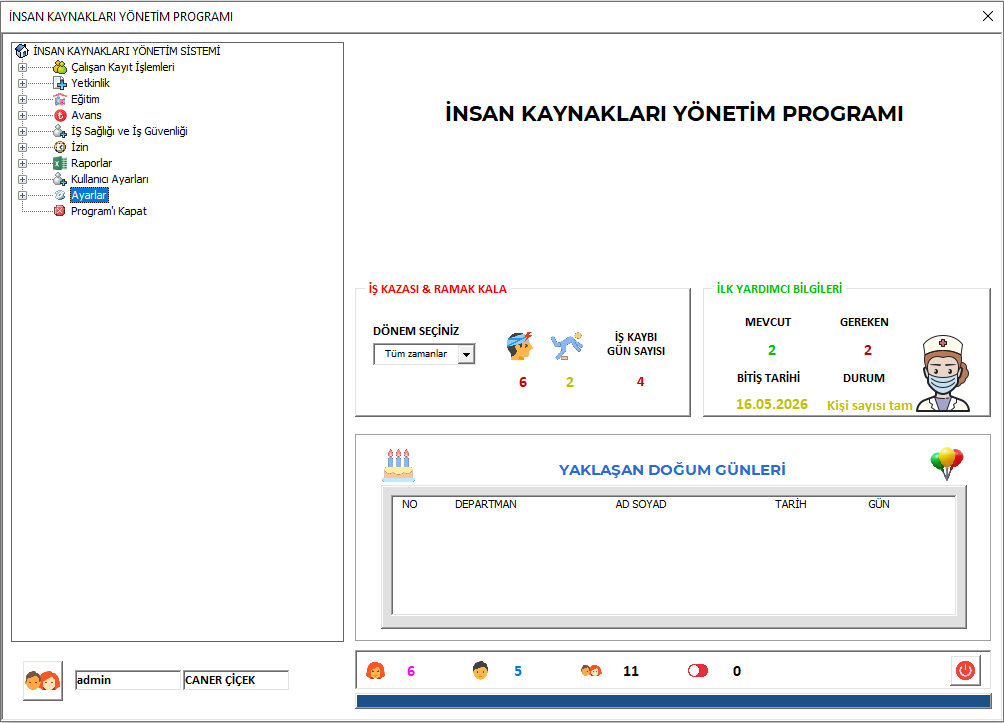Viewport: 1004px width, 723px height.
Task: Expand the Avans tree node
Action: coord(22,115)
